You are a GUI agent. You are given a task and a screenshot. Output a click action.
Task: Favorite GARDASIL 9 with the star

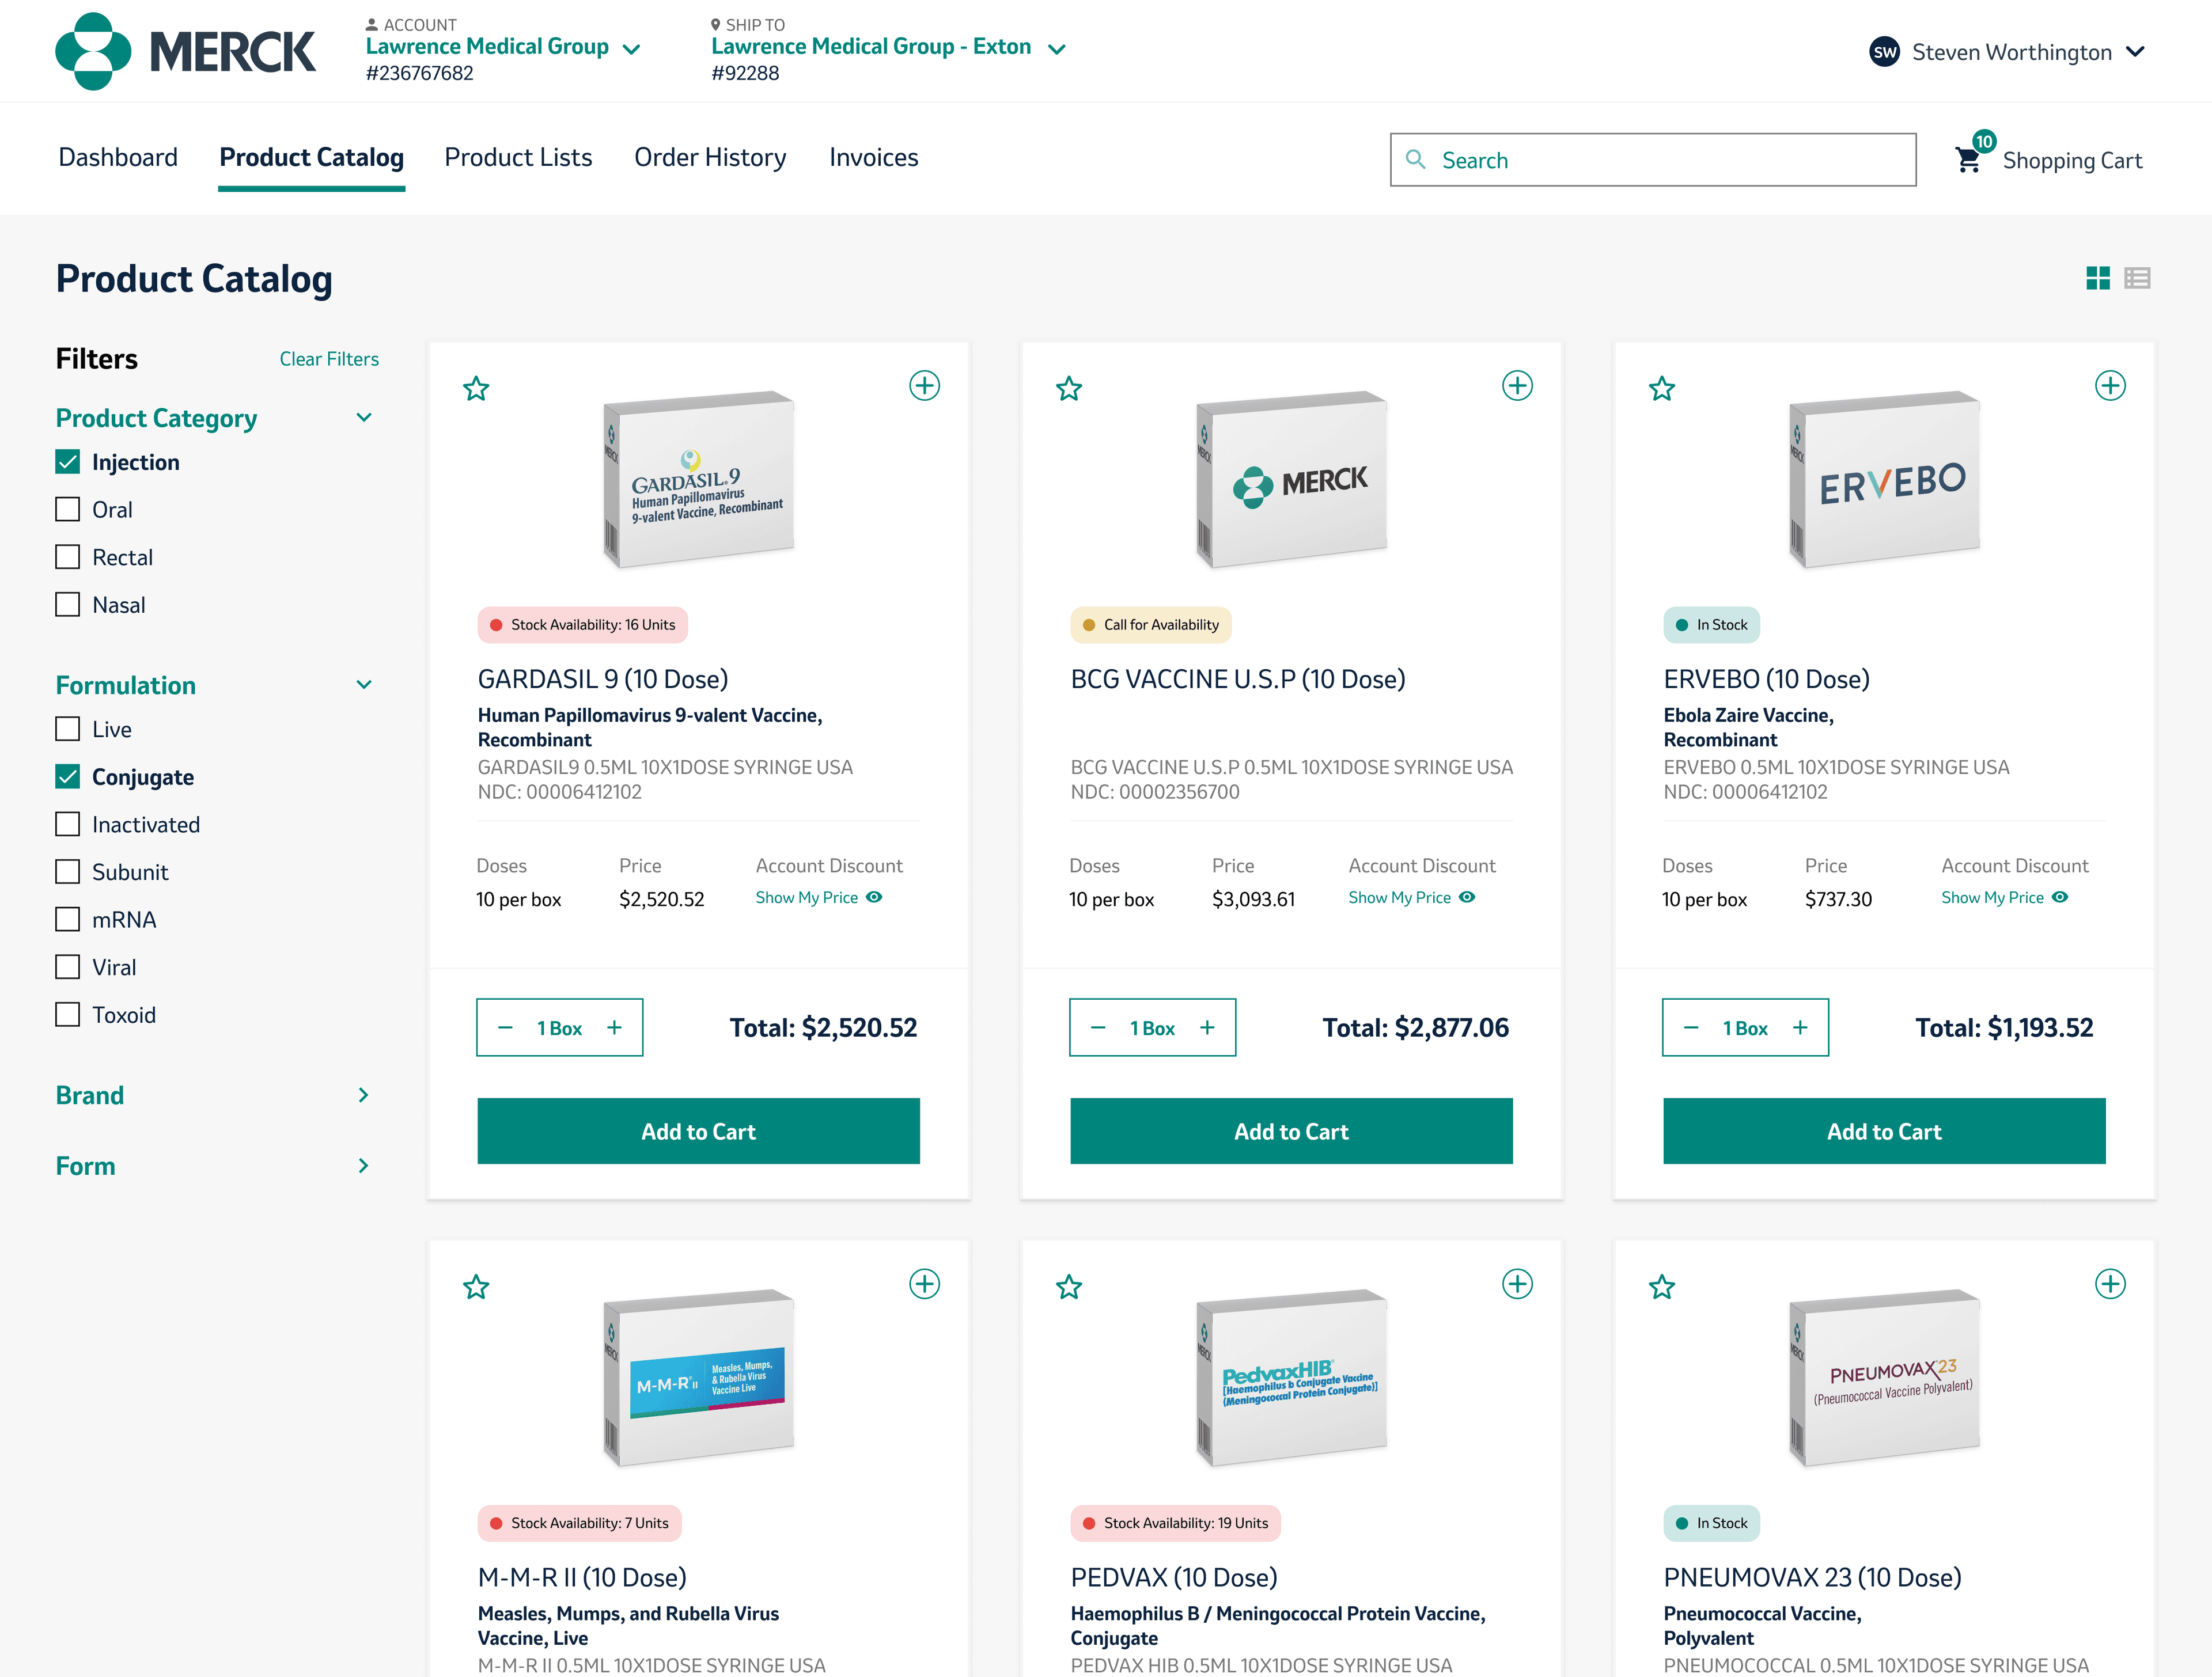(x=476, y=388)
